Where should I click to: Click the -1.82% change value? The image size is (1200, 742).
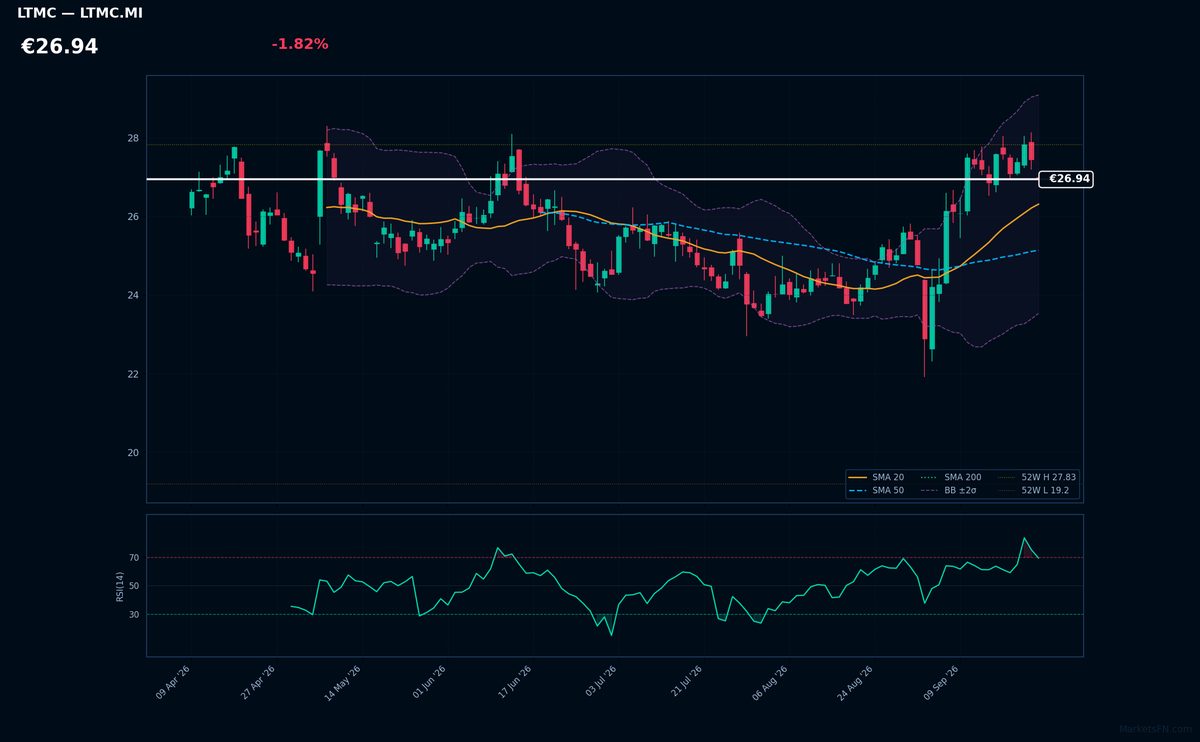click(300, 44)
